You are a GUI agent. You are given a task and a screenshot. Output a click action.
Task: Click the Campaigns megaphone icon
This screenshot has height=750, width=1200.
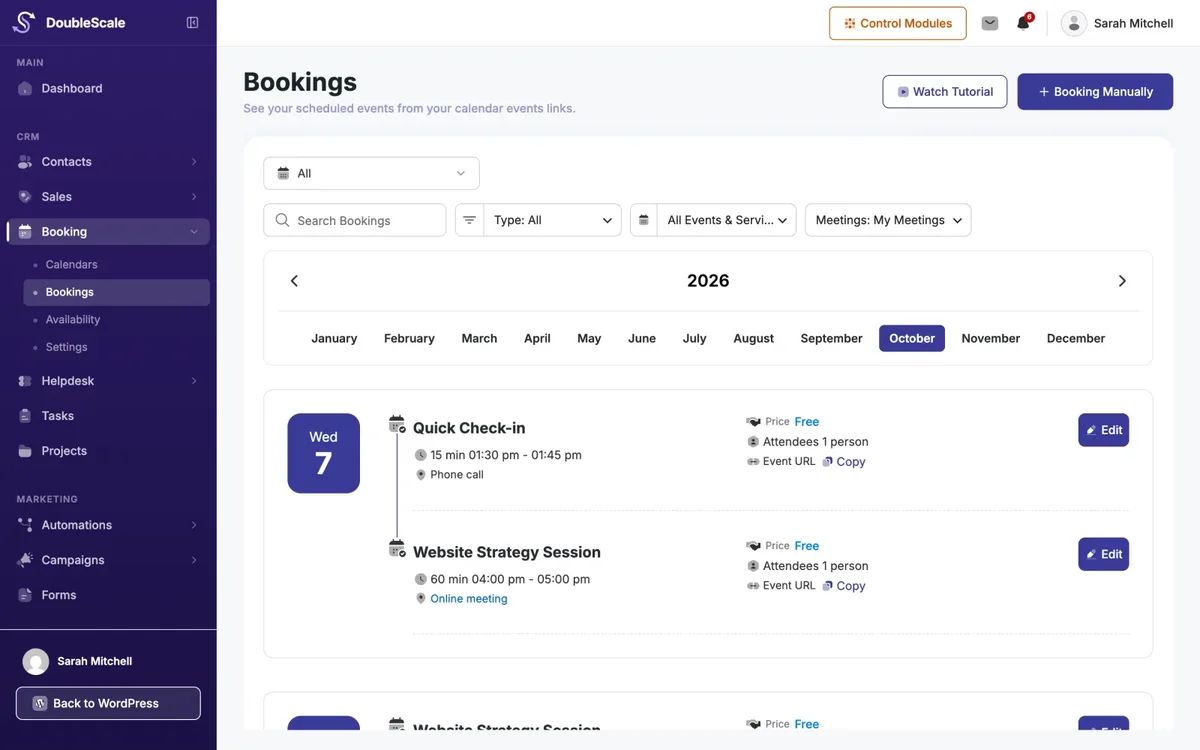(25, 560)
